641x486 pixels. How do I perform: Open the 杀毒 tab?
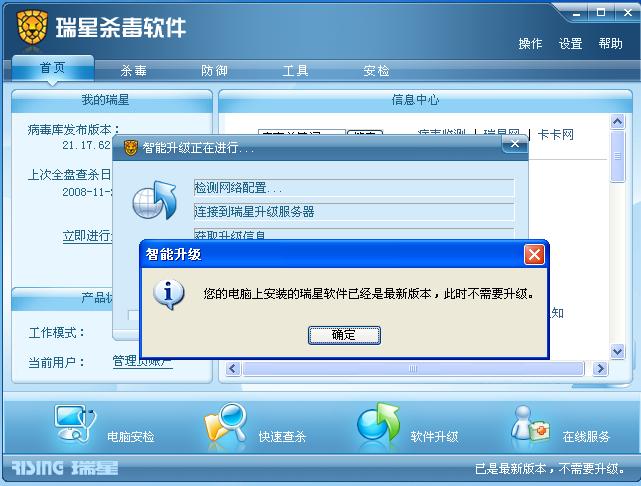point(134,71)
